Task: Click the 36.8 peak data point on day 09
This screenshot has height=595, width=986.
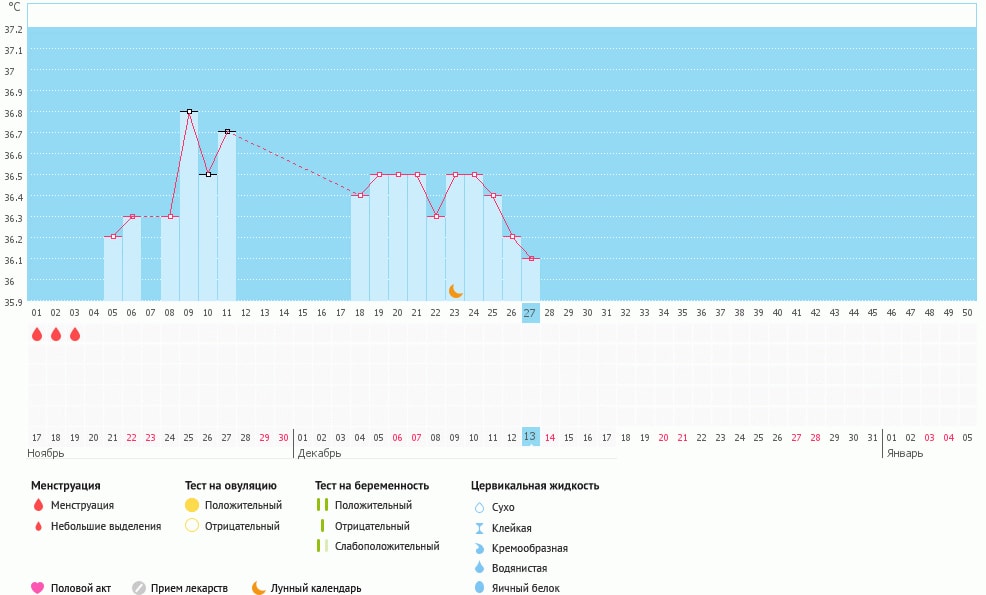Action: coord(189,112)
